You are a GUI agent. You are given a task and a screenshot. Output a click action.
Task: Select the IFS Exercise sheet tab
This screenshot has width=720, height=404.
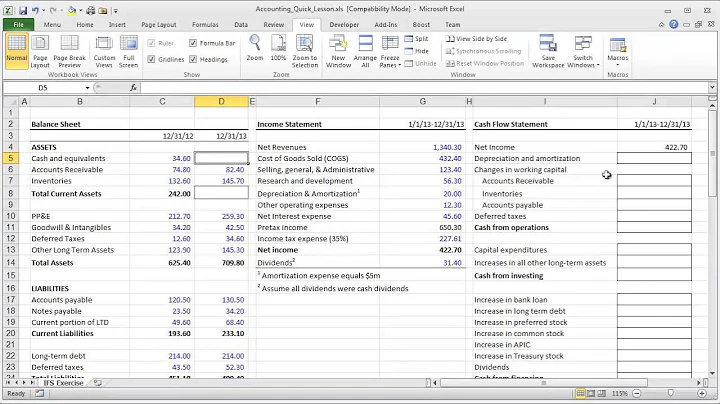click(63, 382)
